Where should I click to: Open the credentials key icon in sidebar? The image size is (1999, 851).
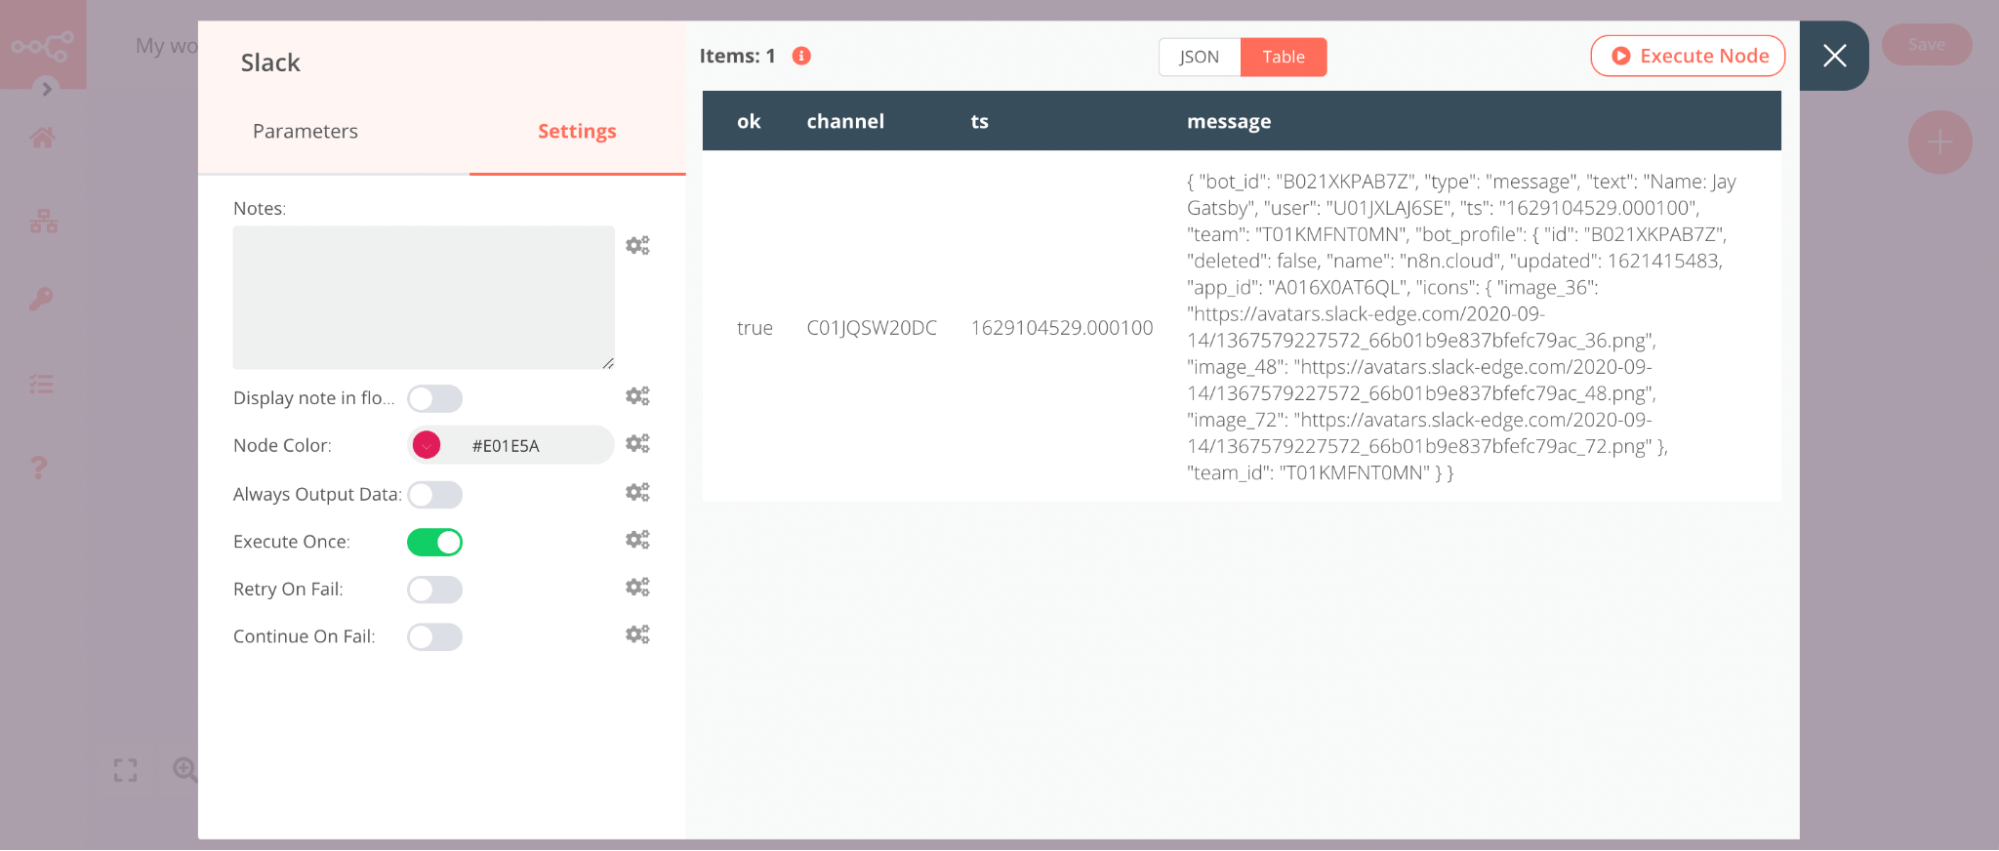click(41, 299)
